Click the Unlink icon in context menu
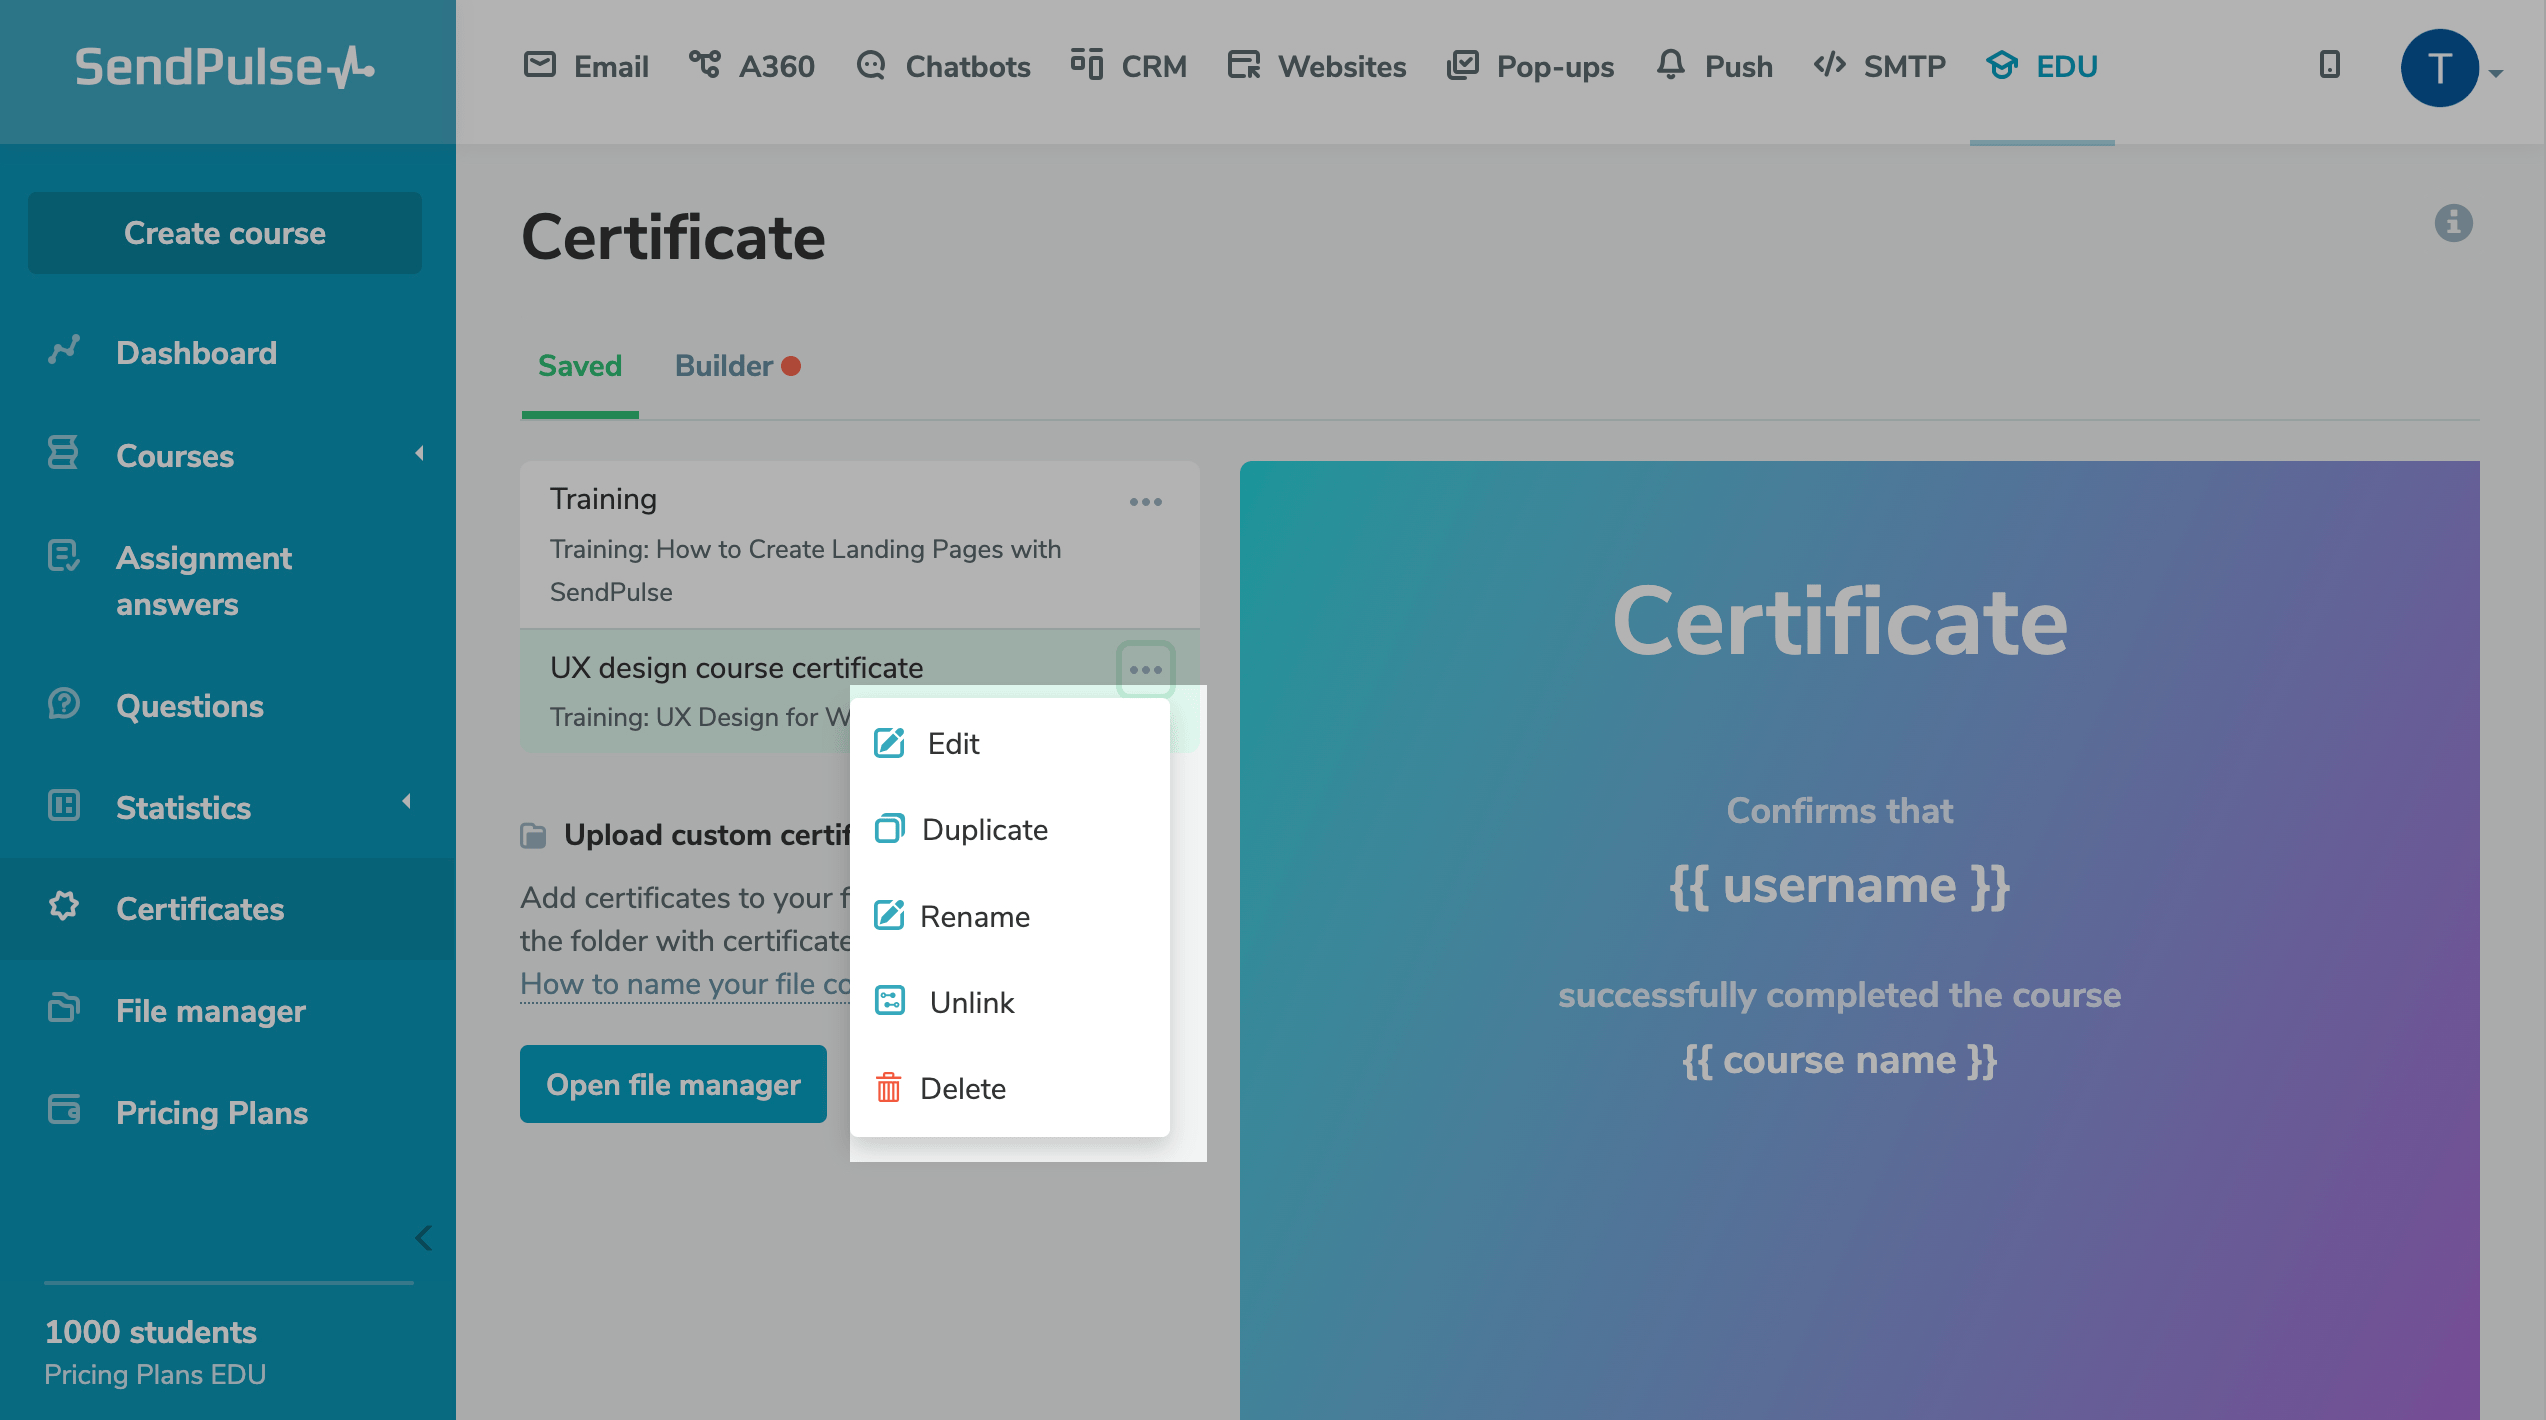This screenshot has width=2546, height=1420. coord(889,1001)
